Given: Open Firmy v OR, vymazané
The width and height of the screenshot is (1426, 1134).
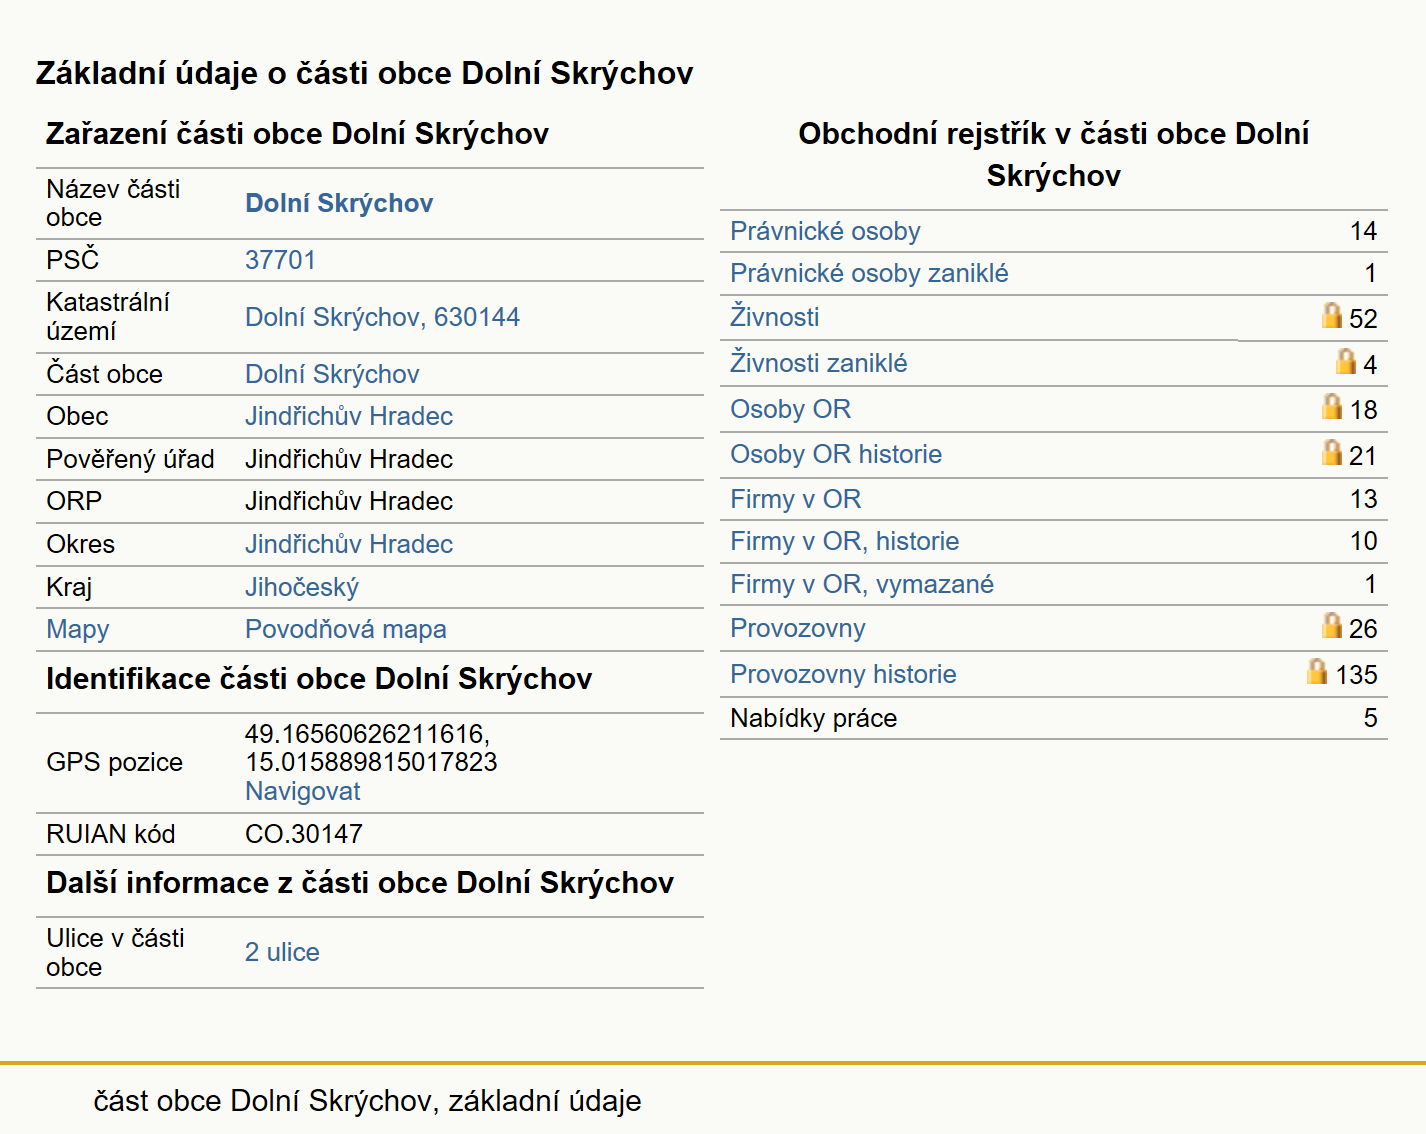Looking at the screenshot, I should [x=861, y=584].
